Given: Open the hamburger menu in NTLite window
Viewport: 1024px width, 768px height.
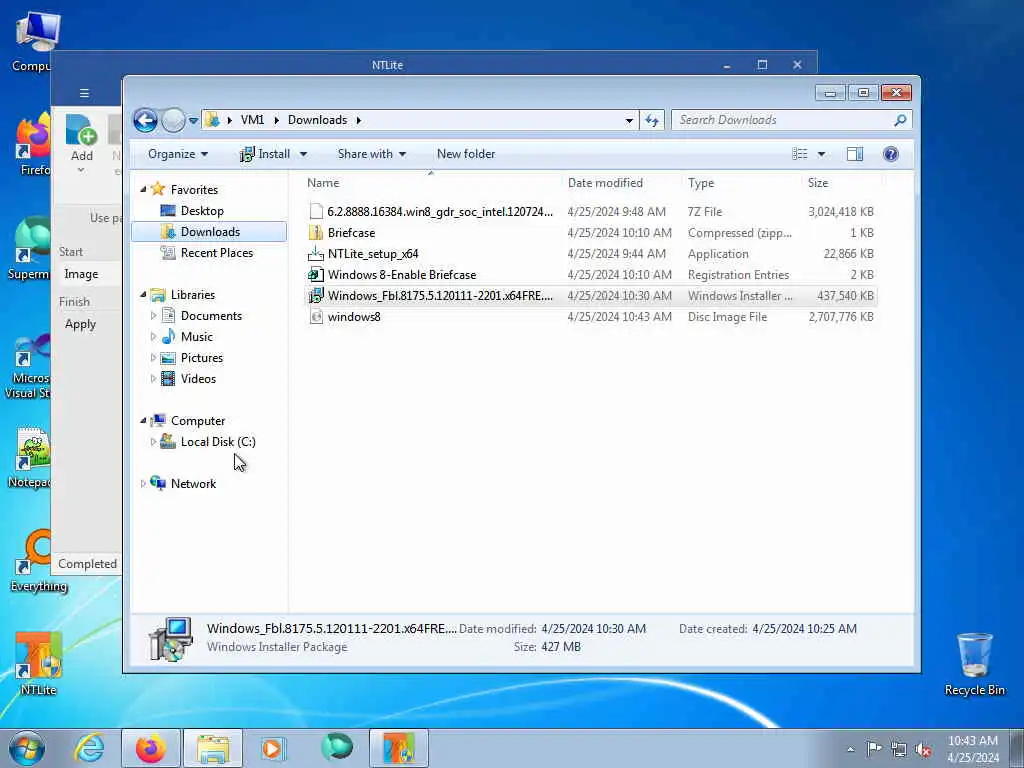Looking at the screenshot, I should (x=84, y=93).
